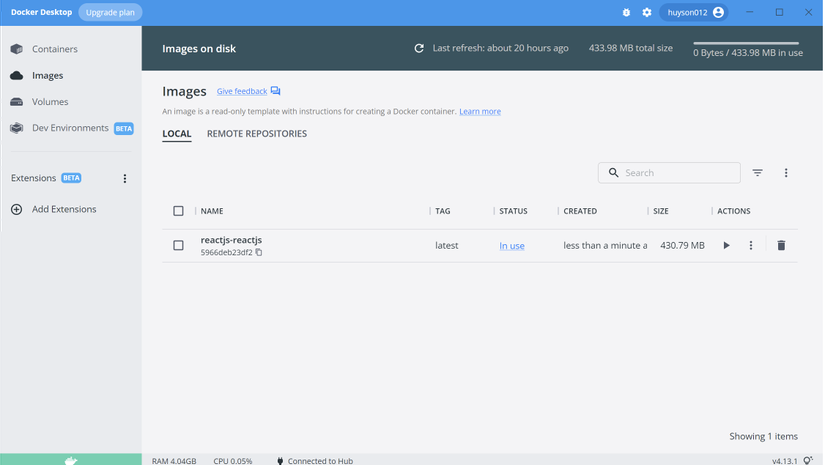
Task: Click the latest tag cell
Action: click(x=447, y=246)
